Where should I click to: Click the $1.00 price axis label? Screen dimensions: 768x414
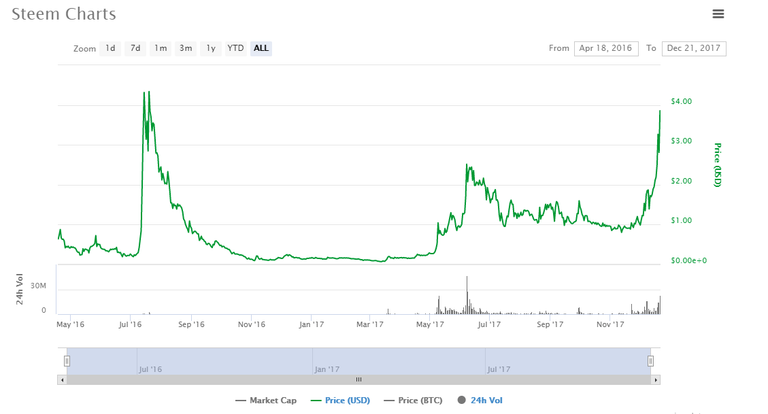(681, 220)
